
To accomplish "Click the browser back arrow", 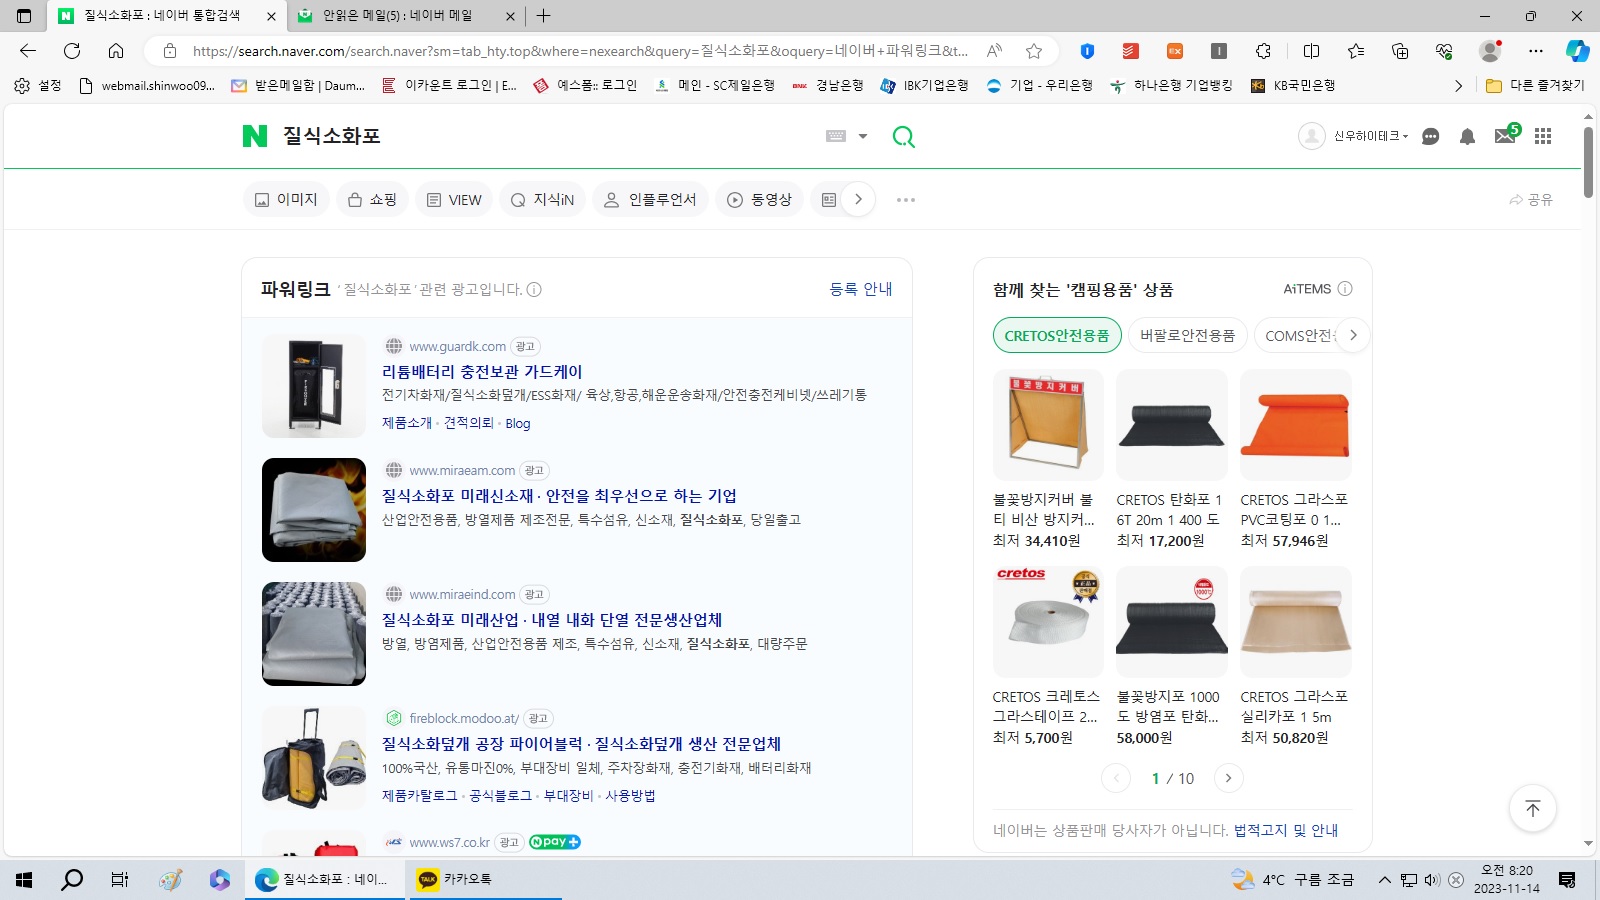I will click(28, 51).
